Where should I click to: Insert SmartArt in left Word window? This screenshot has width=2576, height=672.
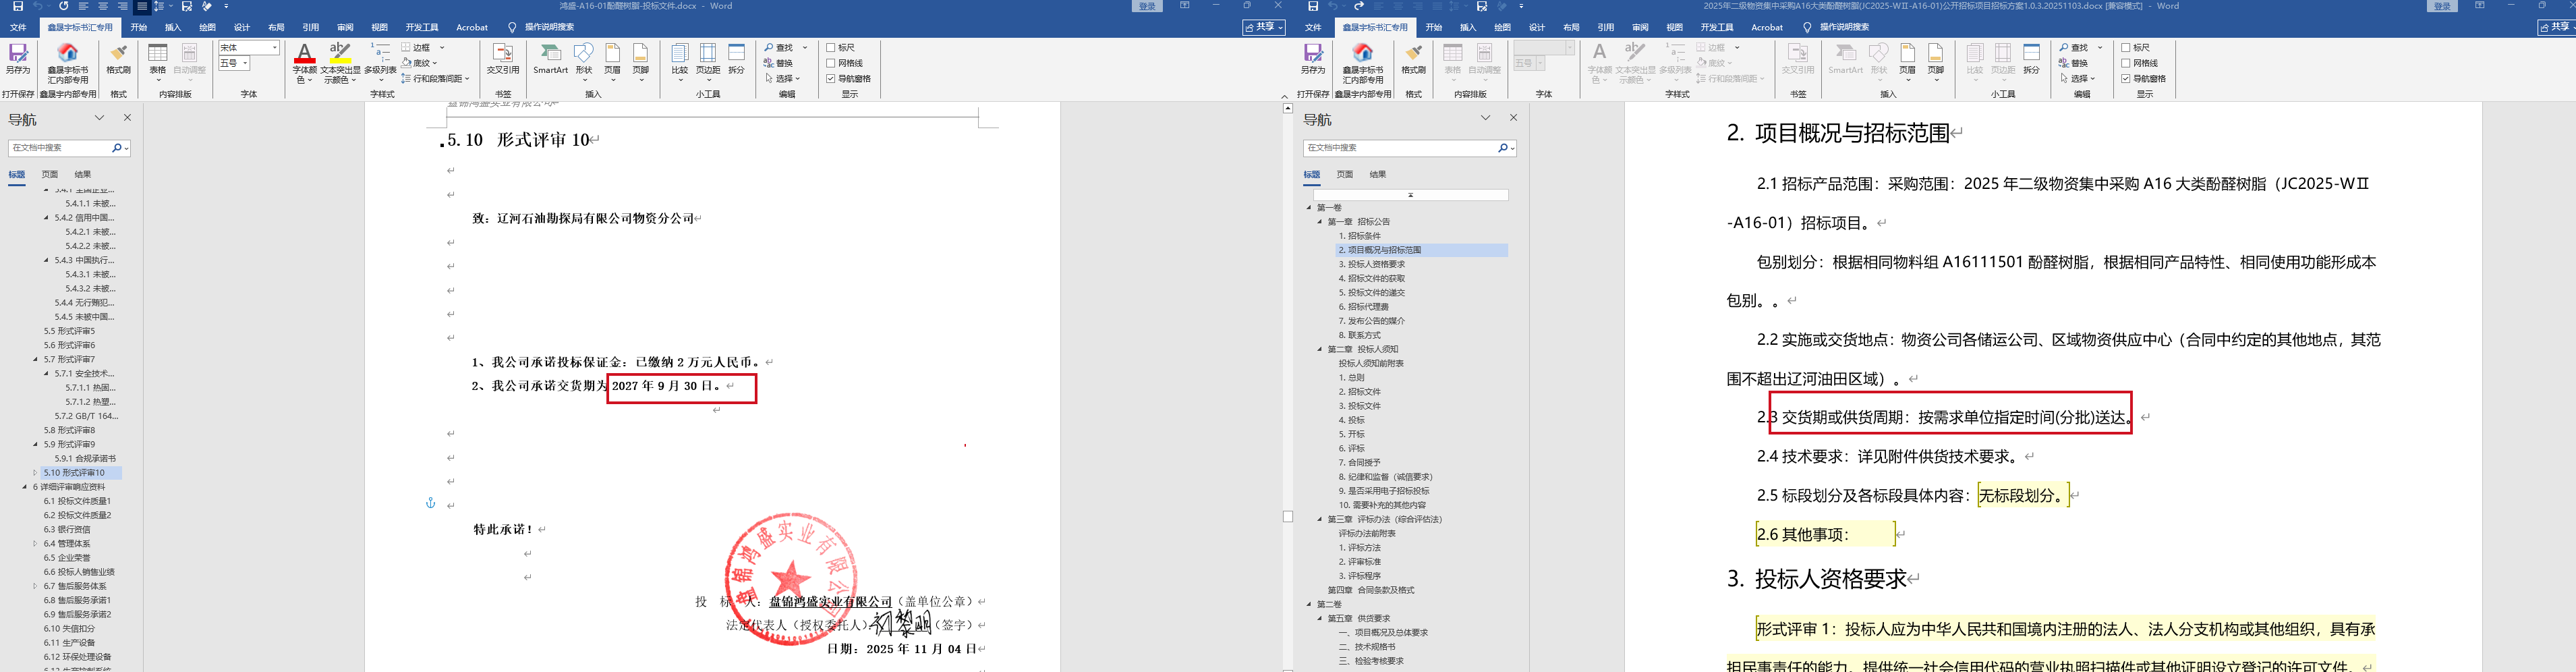551,59
